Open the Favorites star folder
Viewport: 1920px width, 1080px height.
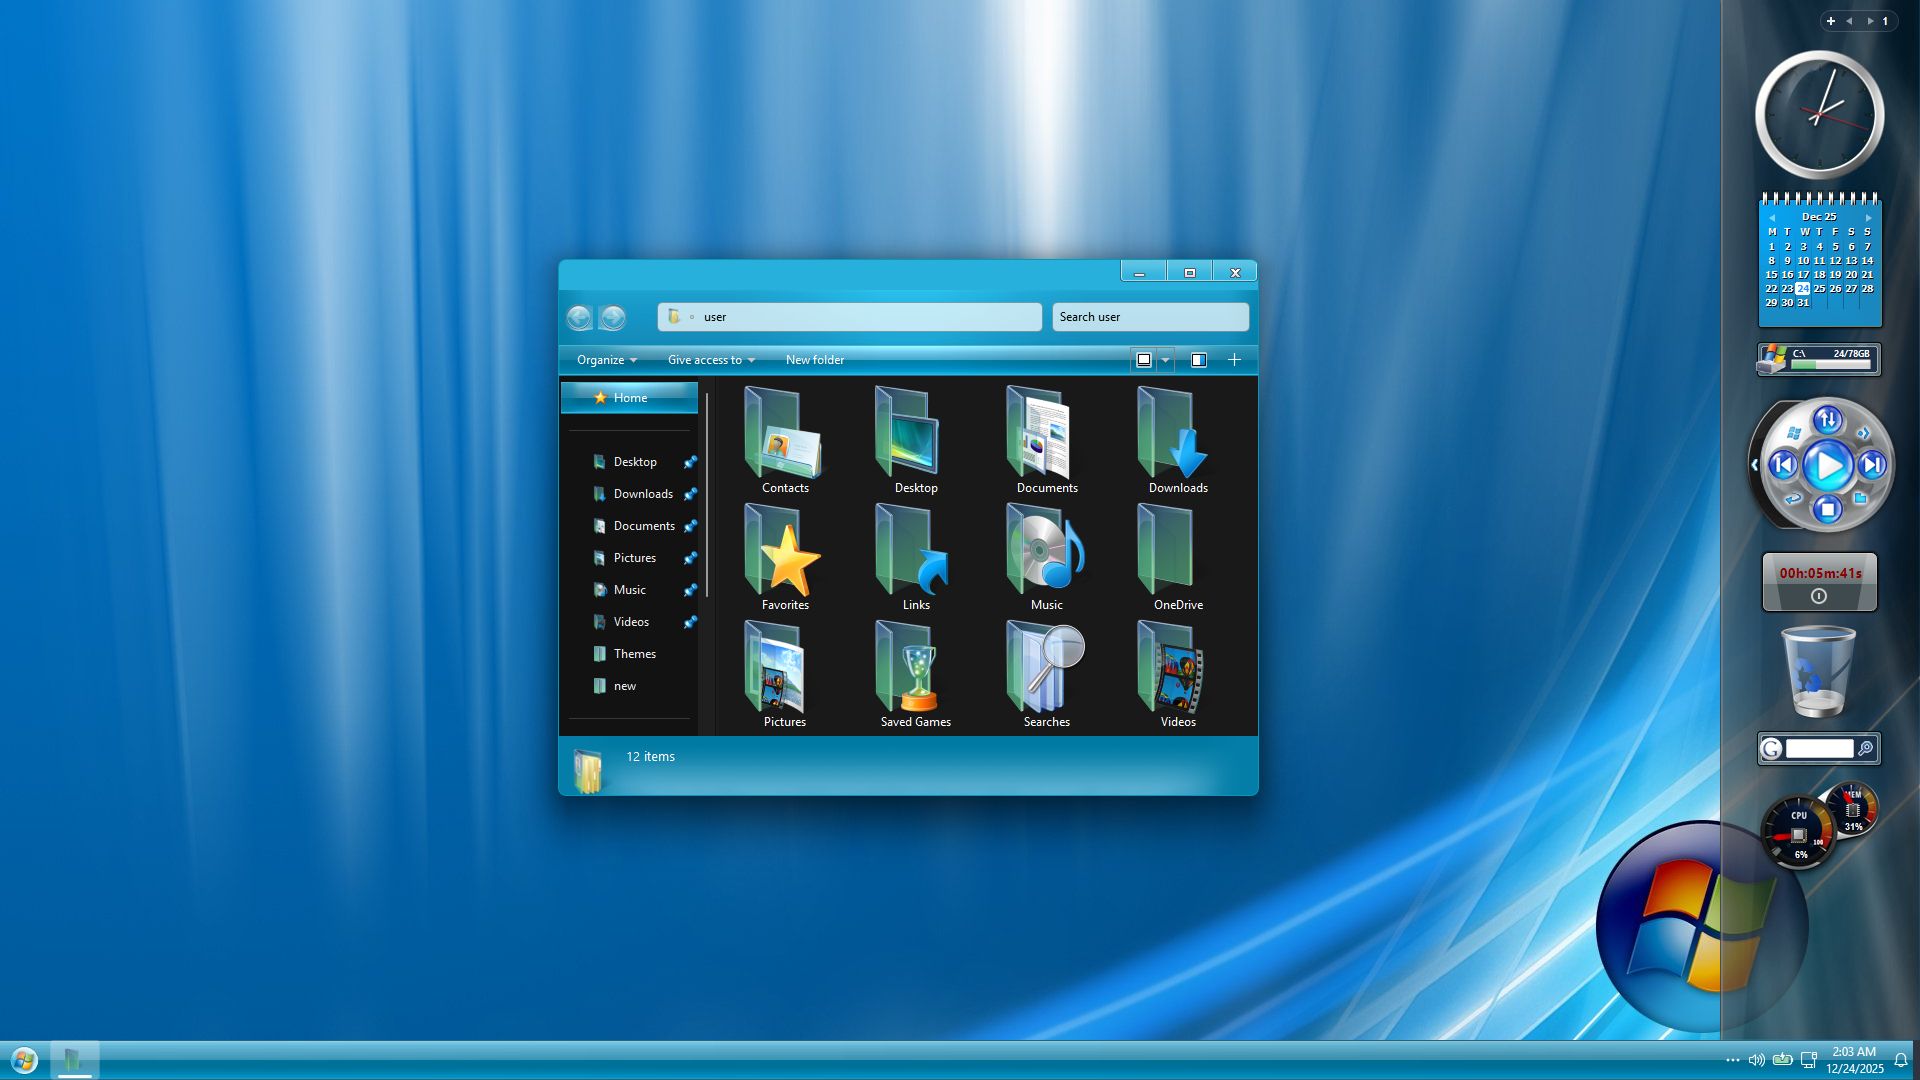pos(785,557)
